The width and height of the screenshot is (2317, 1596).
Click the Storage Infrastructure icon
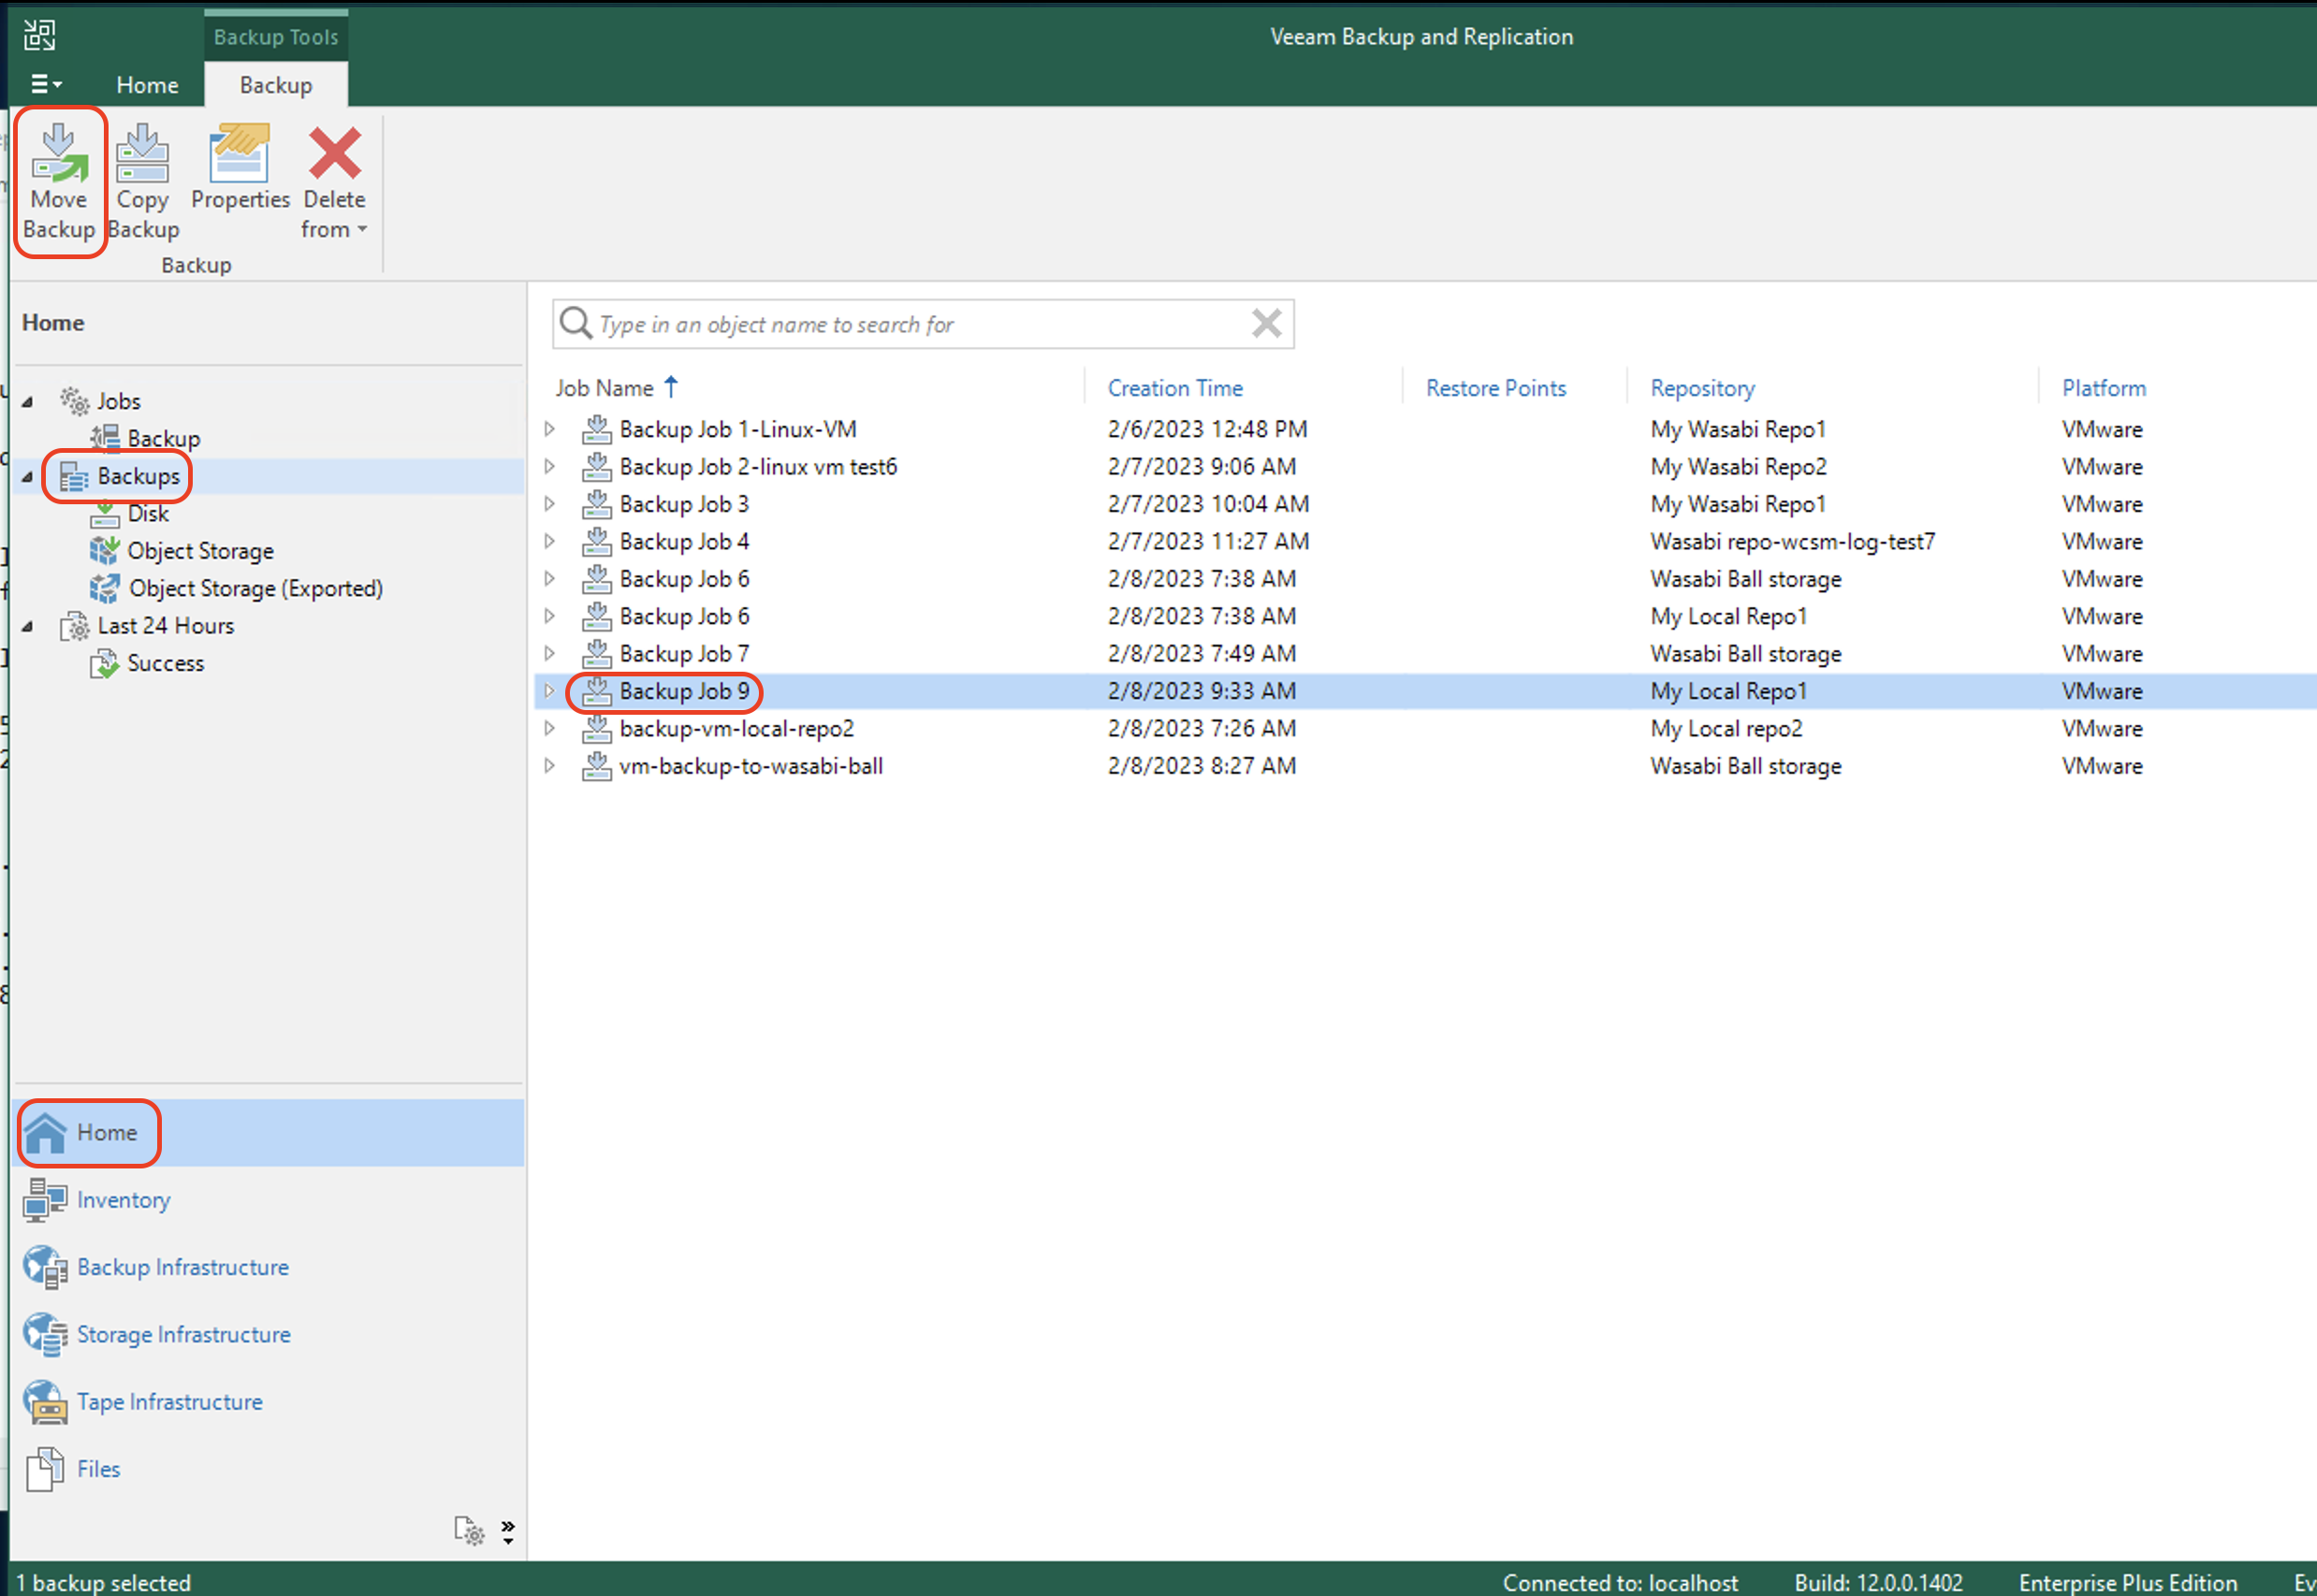(45, 1334)
